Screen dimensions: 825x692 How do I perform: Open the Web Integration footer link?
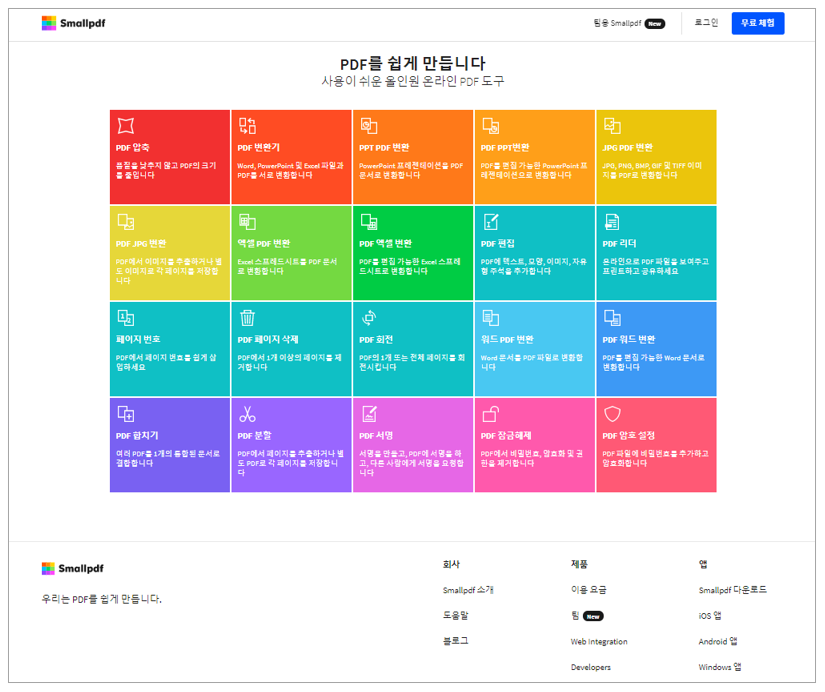599,641
